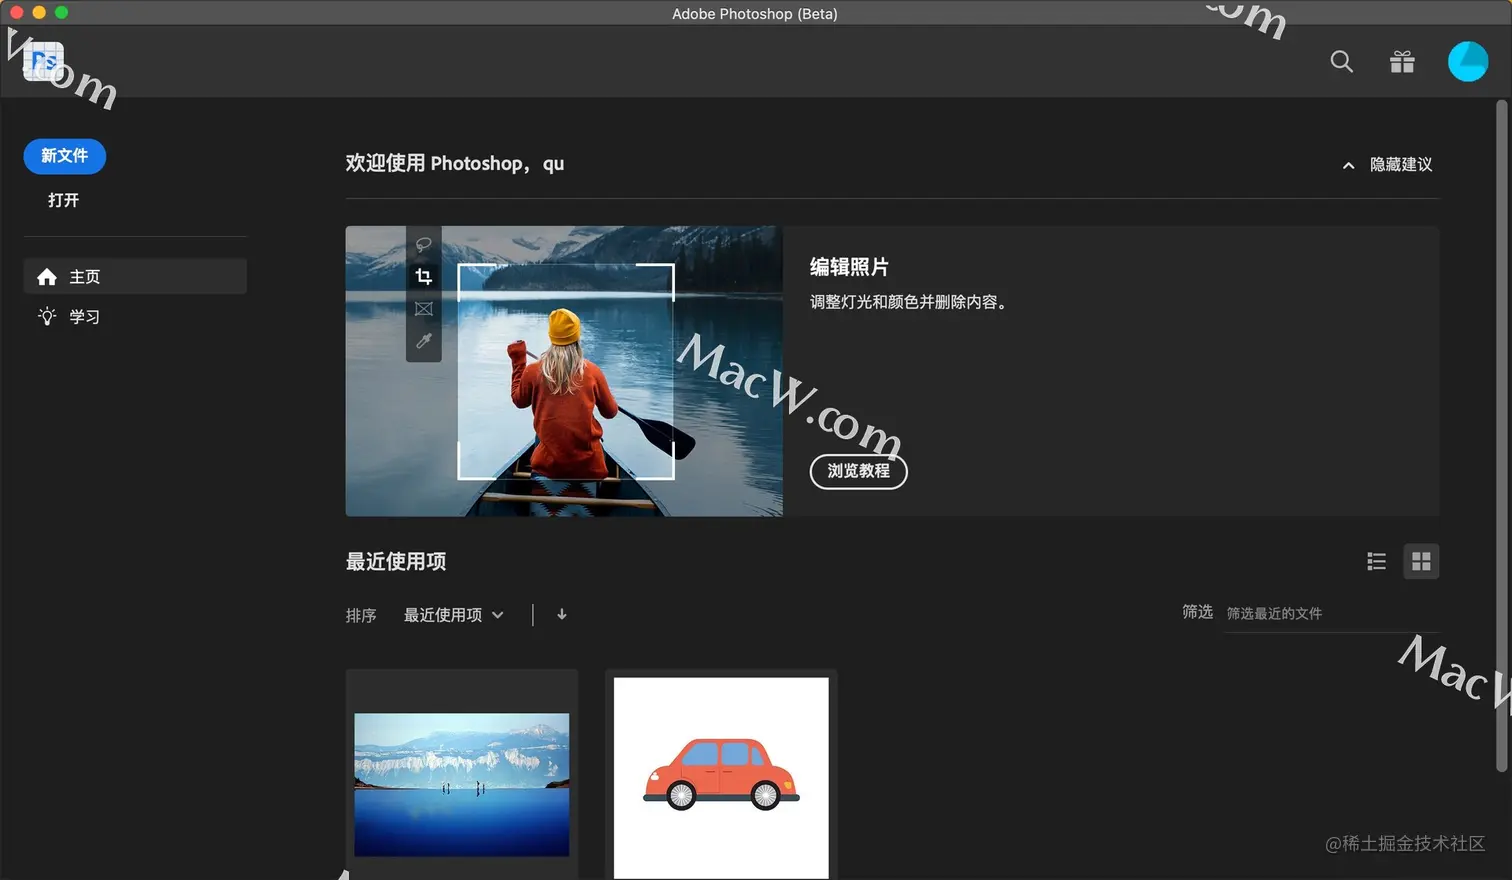
Task: Open the search magnifier icon
Action: tap(1342, 61)
